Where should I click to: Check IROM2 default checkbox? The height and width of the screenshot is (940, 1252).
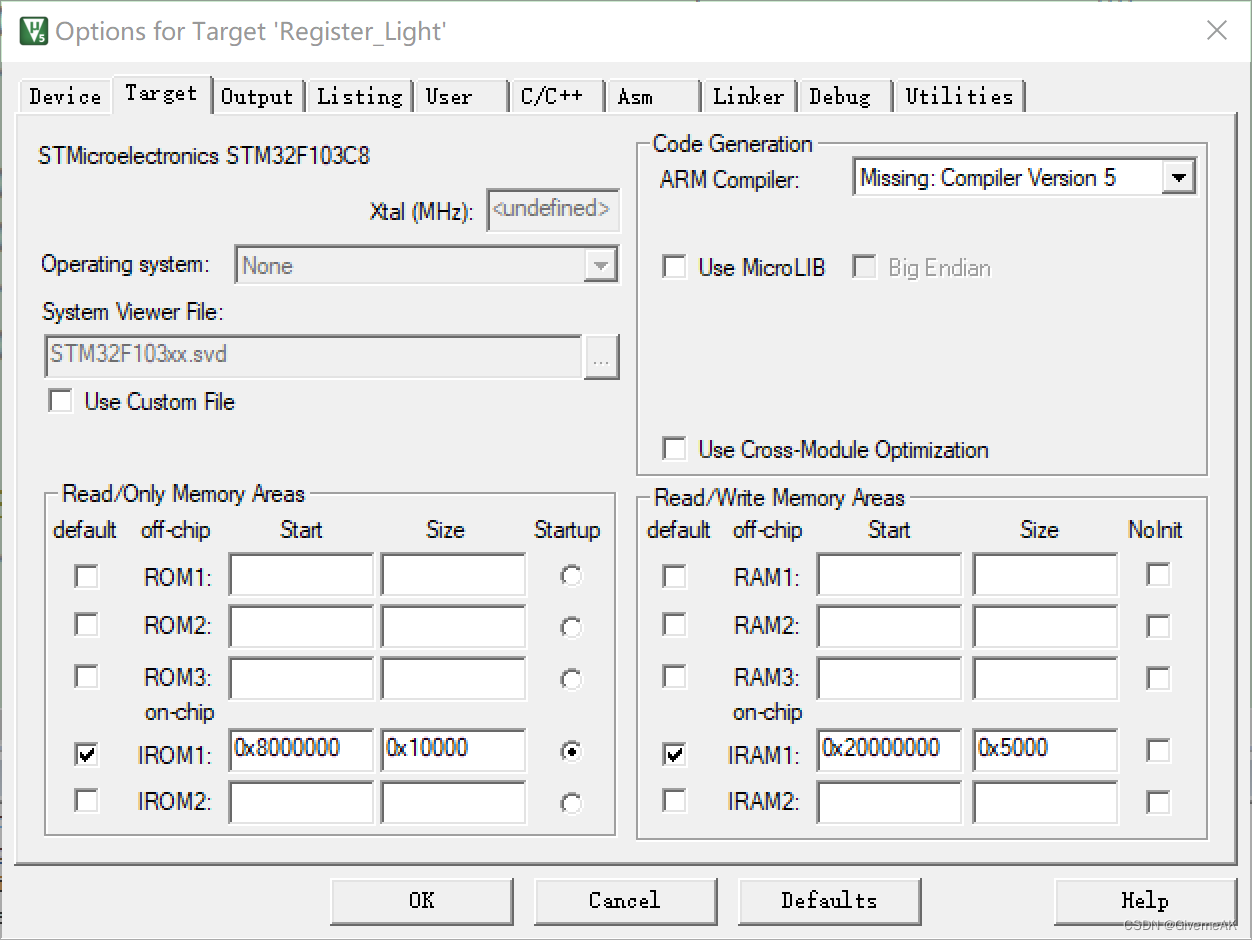point(87,800)
